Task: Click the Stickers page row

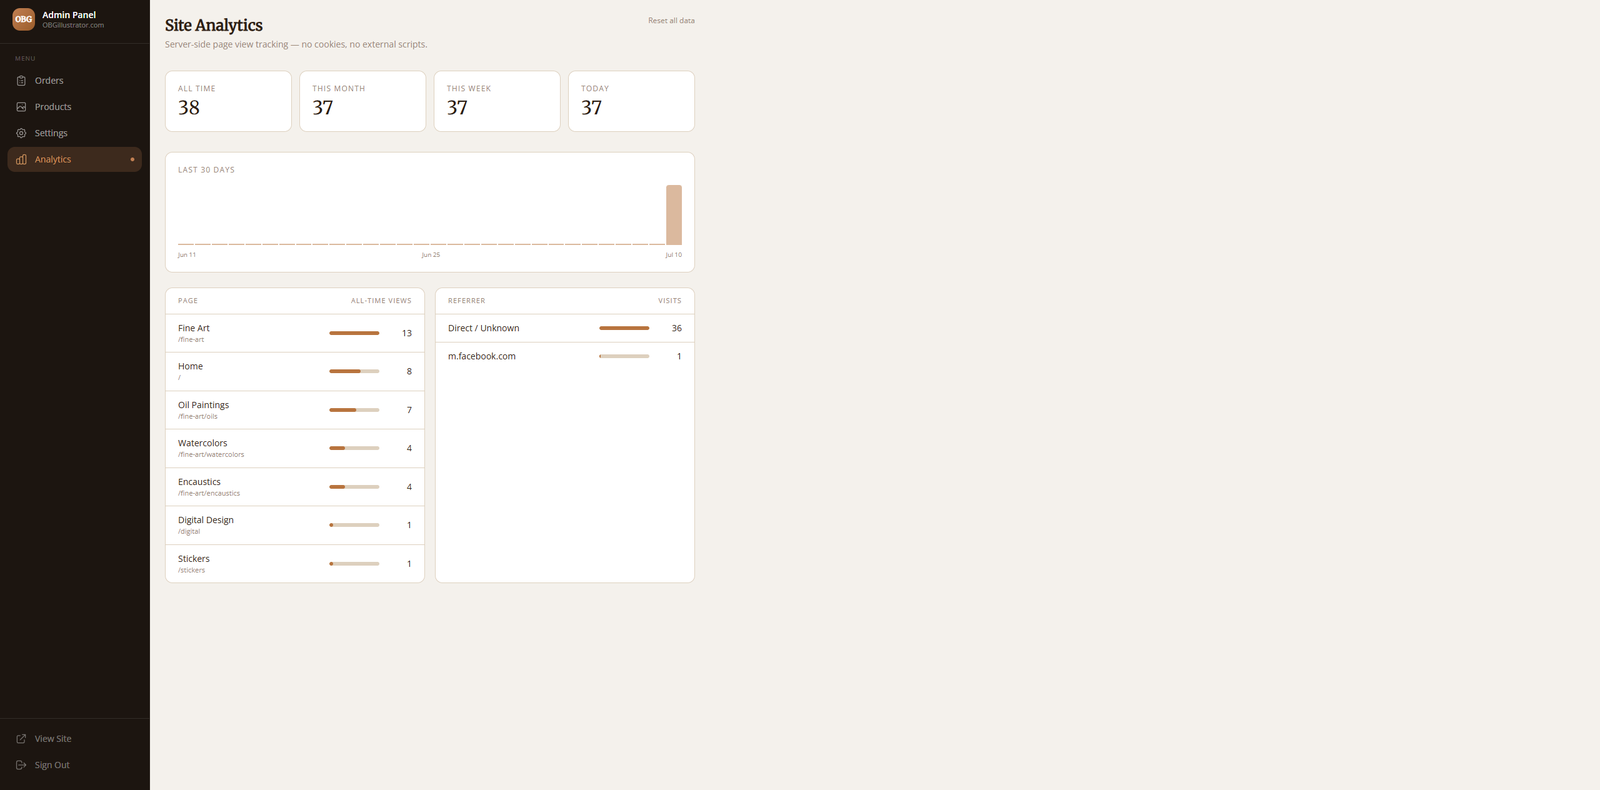Action: pos(295,564)
